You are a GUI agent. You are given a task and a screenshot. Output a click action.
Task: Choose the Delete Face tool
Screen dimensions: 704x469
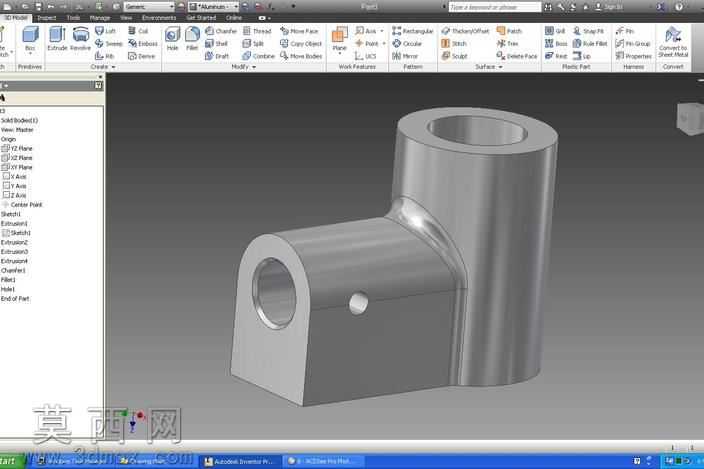(x=517, y=56)
